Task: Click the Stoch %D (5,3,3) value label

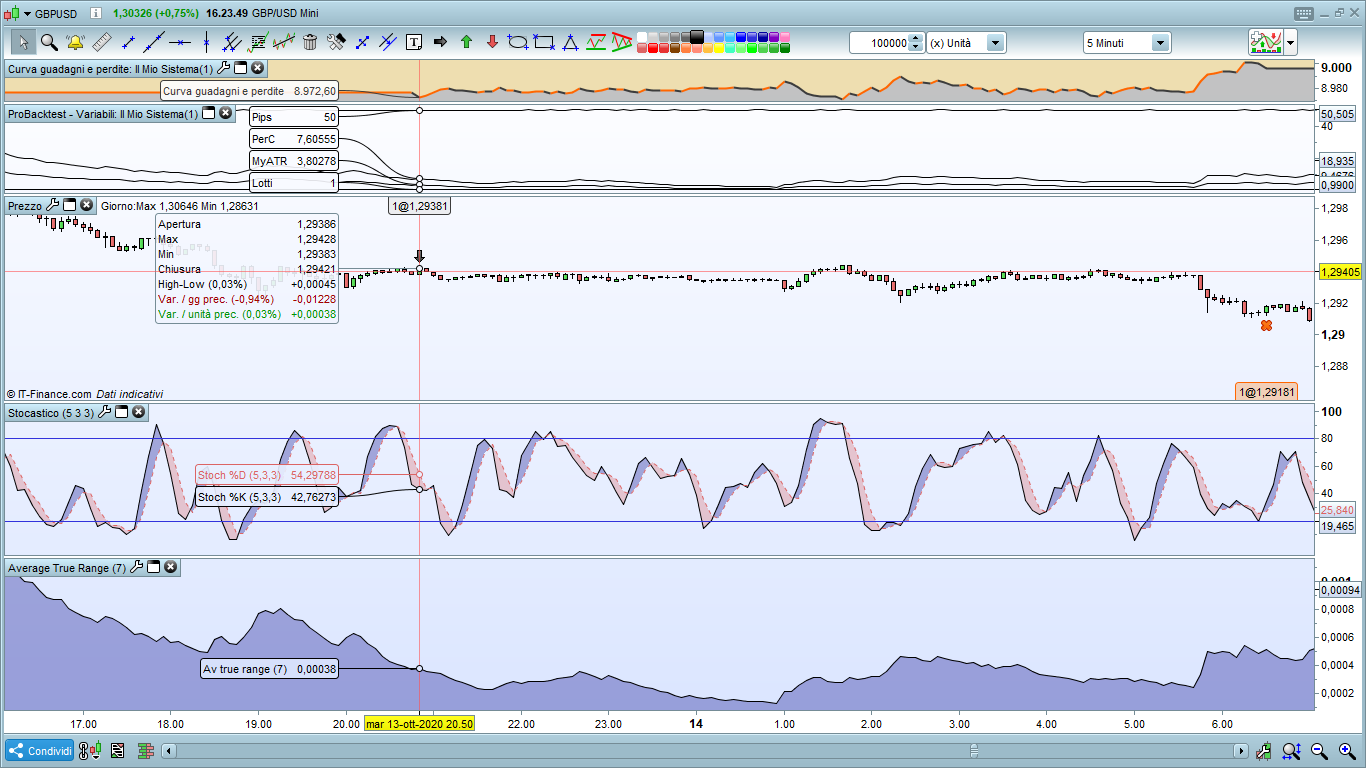Action: (x=267, y=475)
